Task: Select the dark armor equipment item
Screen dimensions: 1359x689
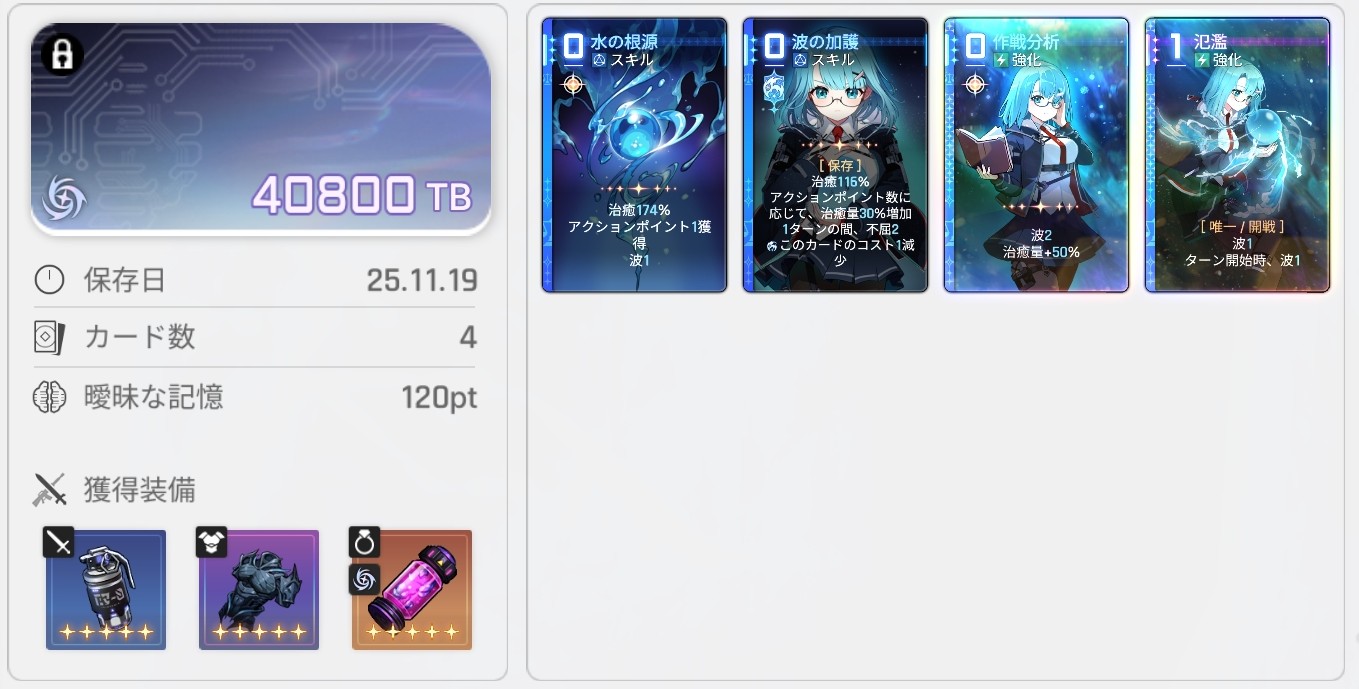Action: coord(259,590)
